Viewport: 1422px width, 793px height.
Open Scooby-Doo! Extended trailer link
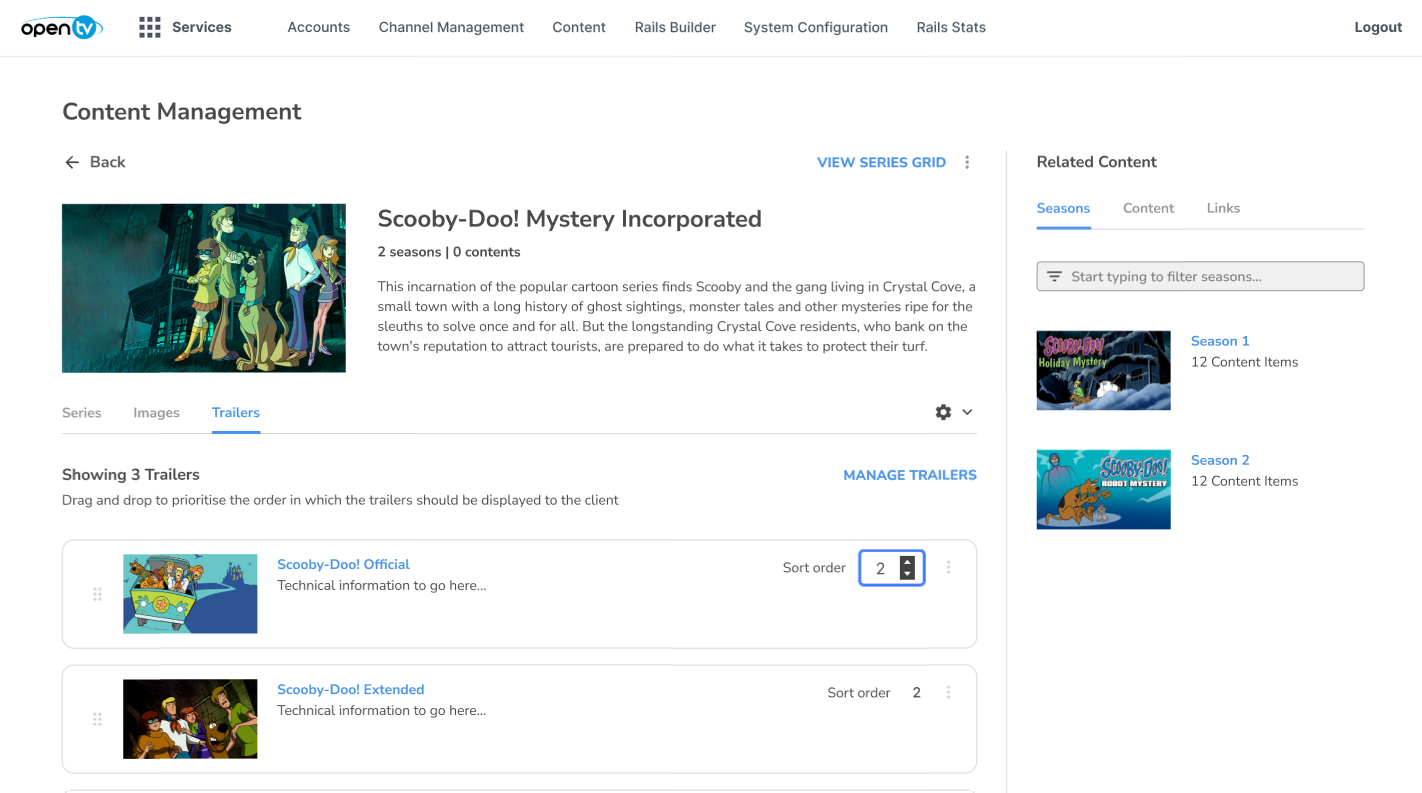(x=350, y=689)
